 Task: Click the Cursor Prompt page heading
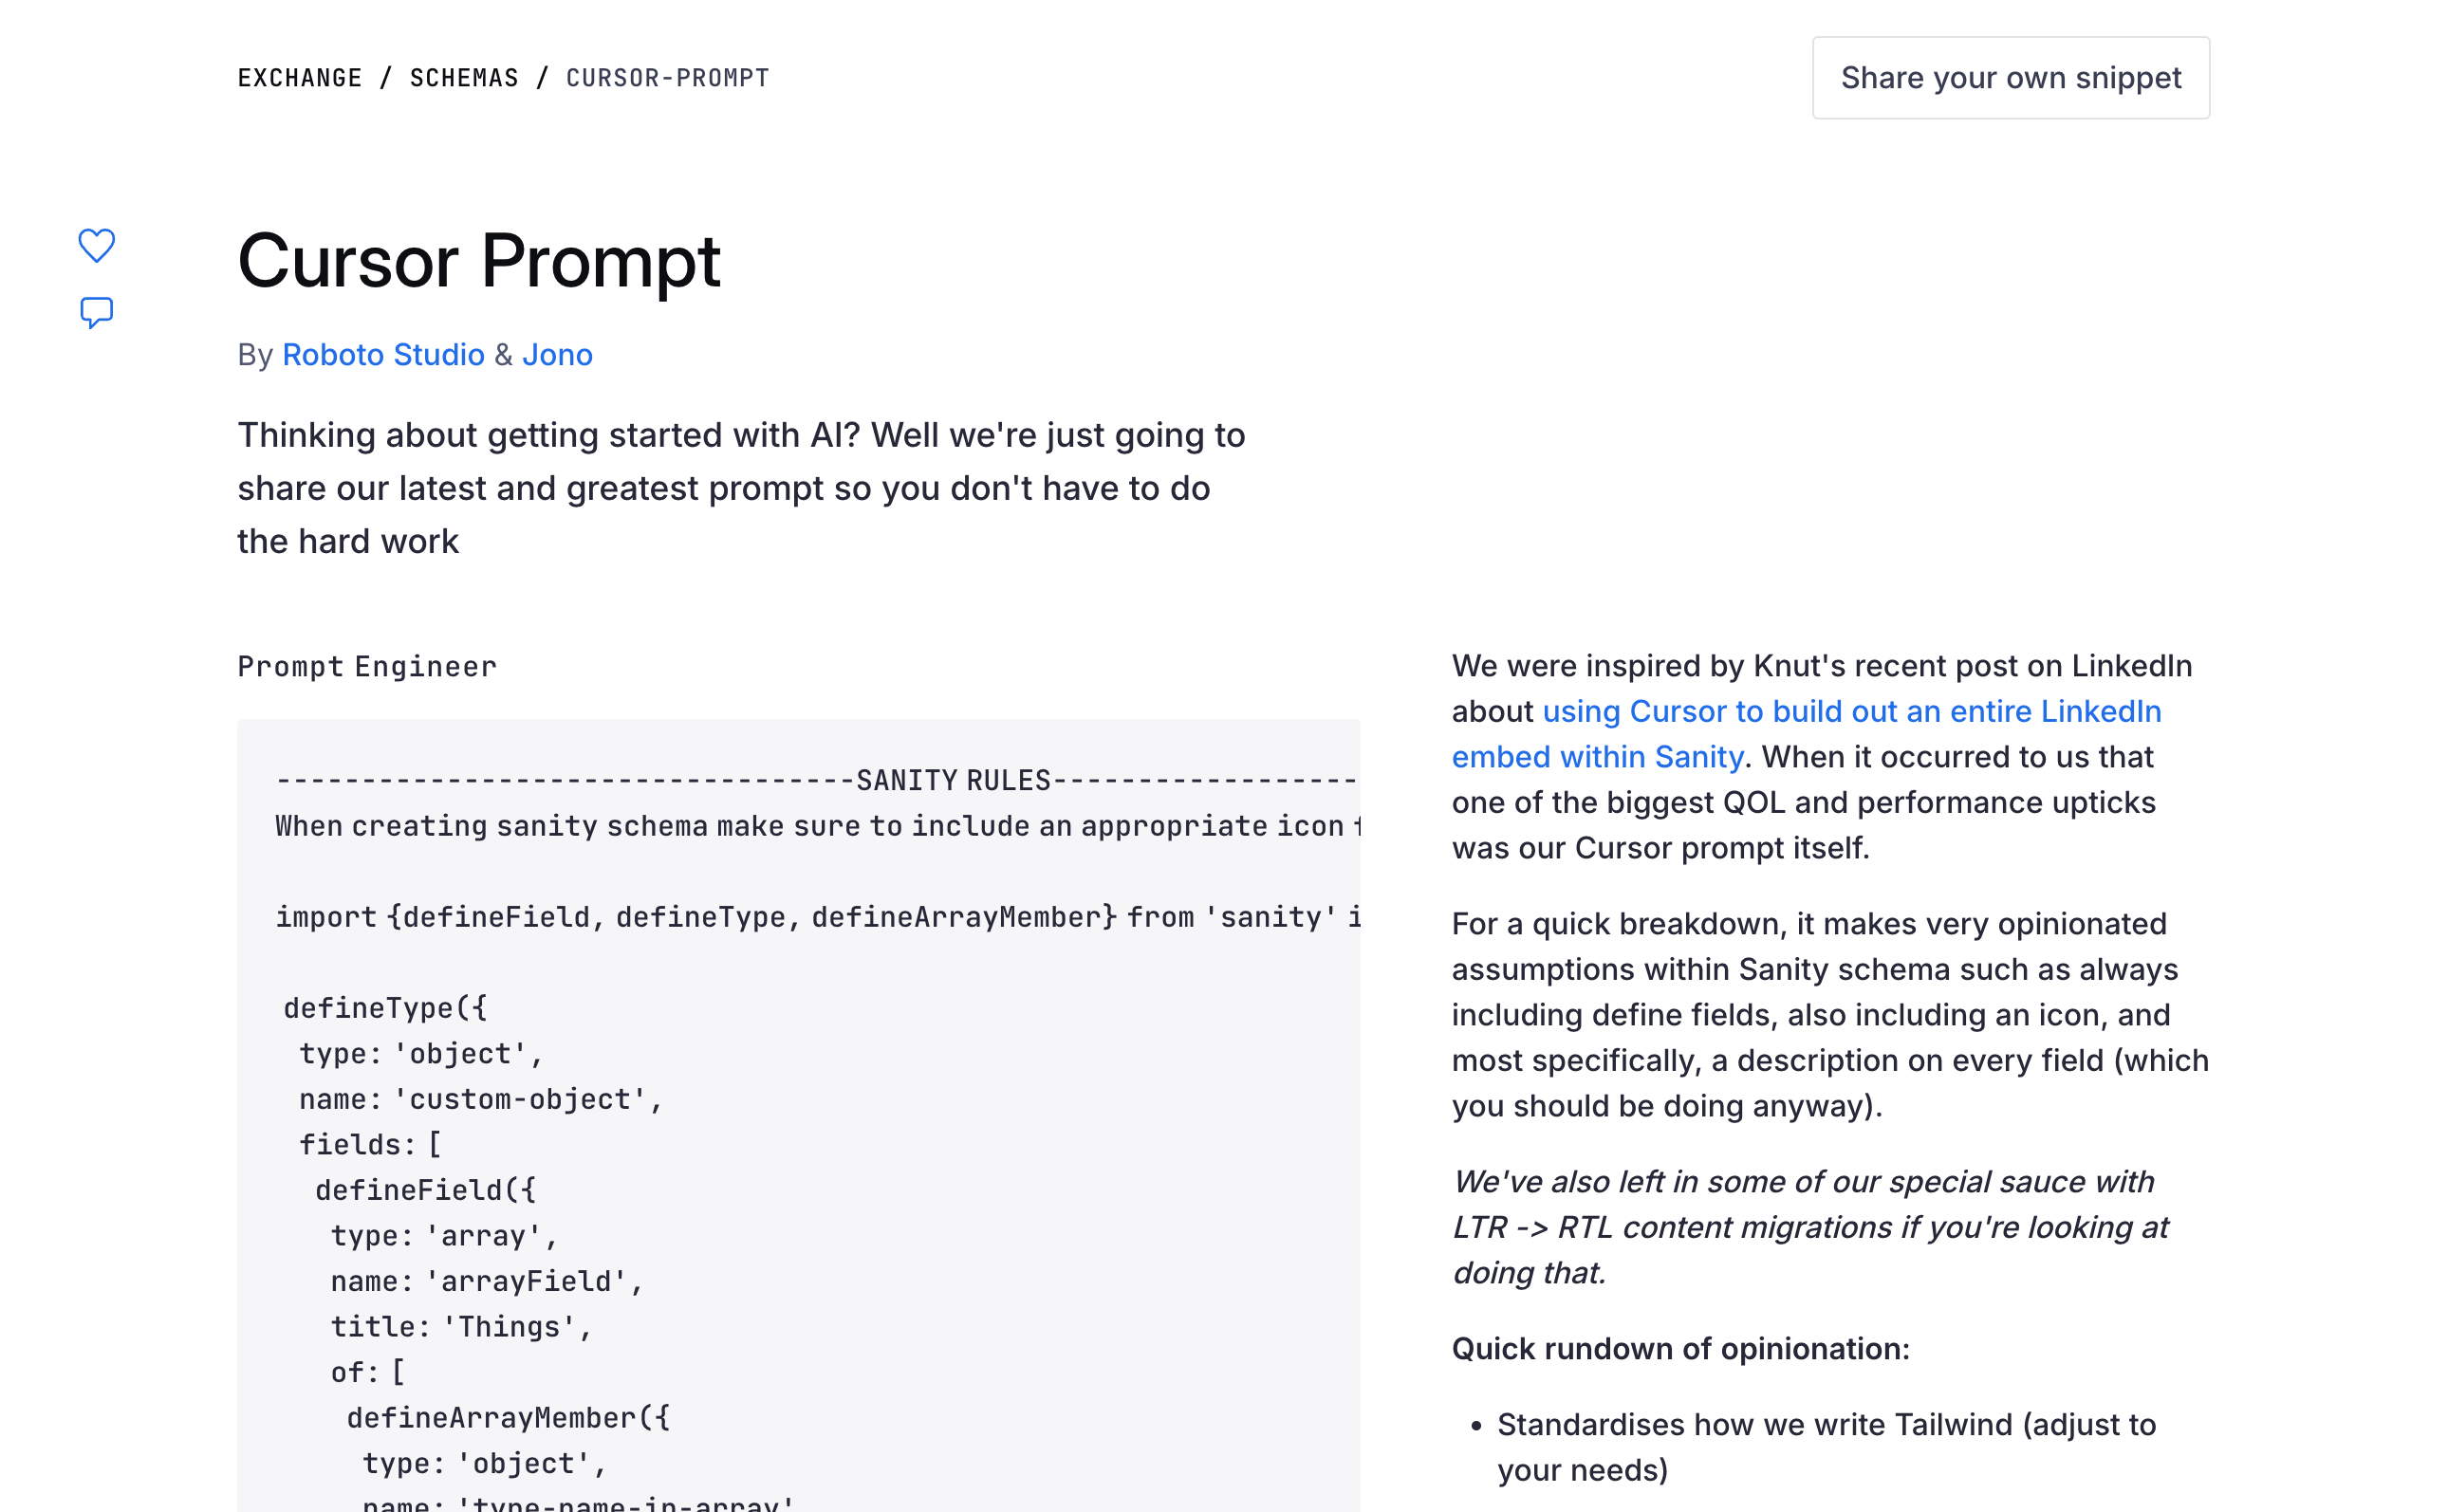point(479,261)
